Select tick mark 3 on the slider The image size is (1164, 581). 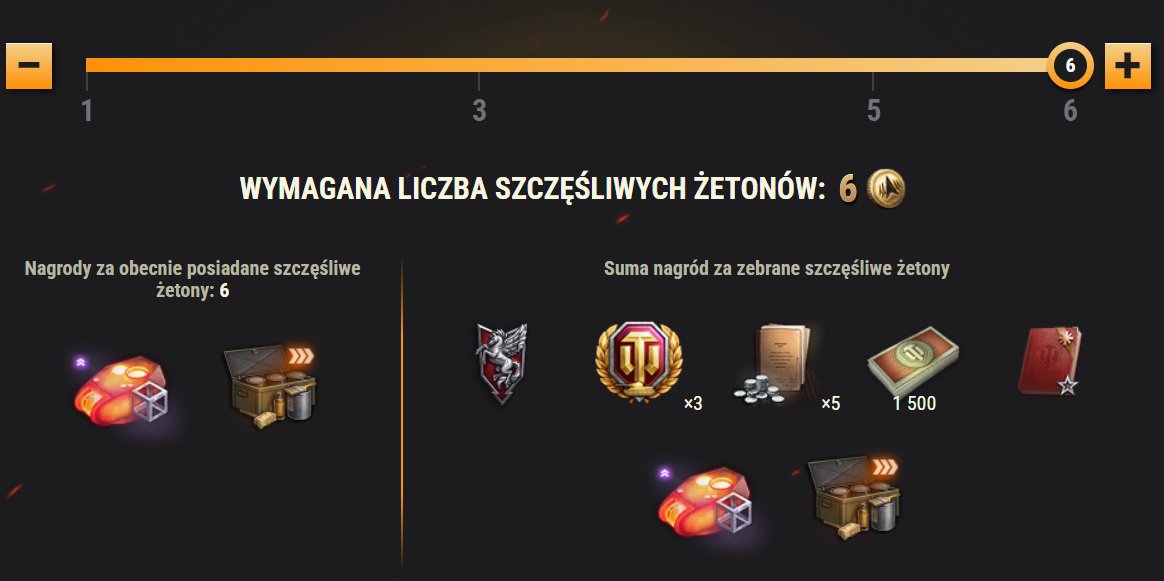tap(480, 111)
